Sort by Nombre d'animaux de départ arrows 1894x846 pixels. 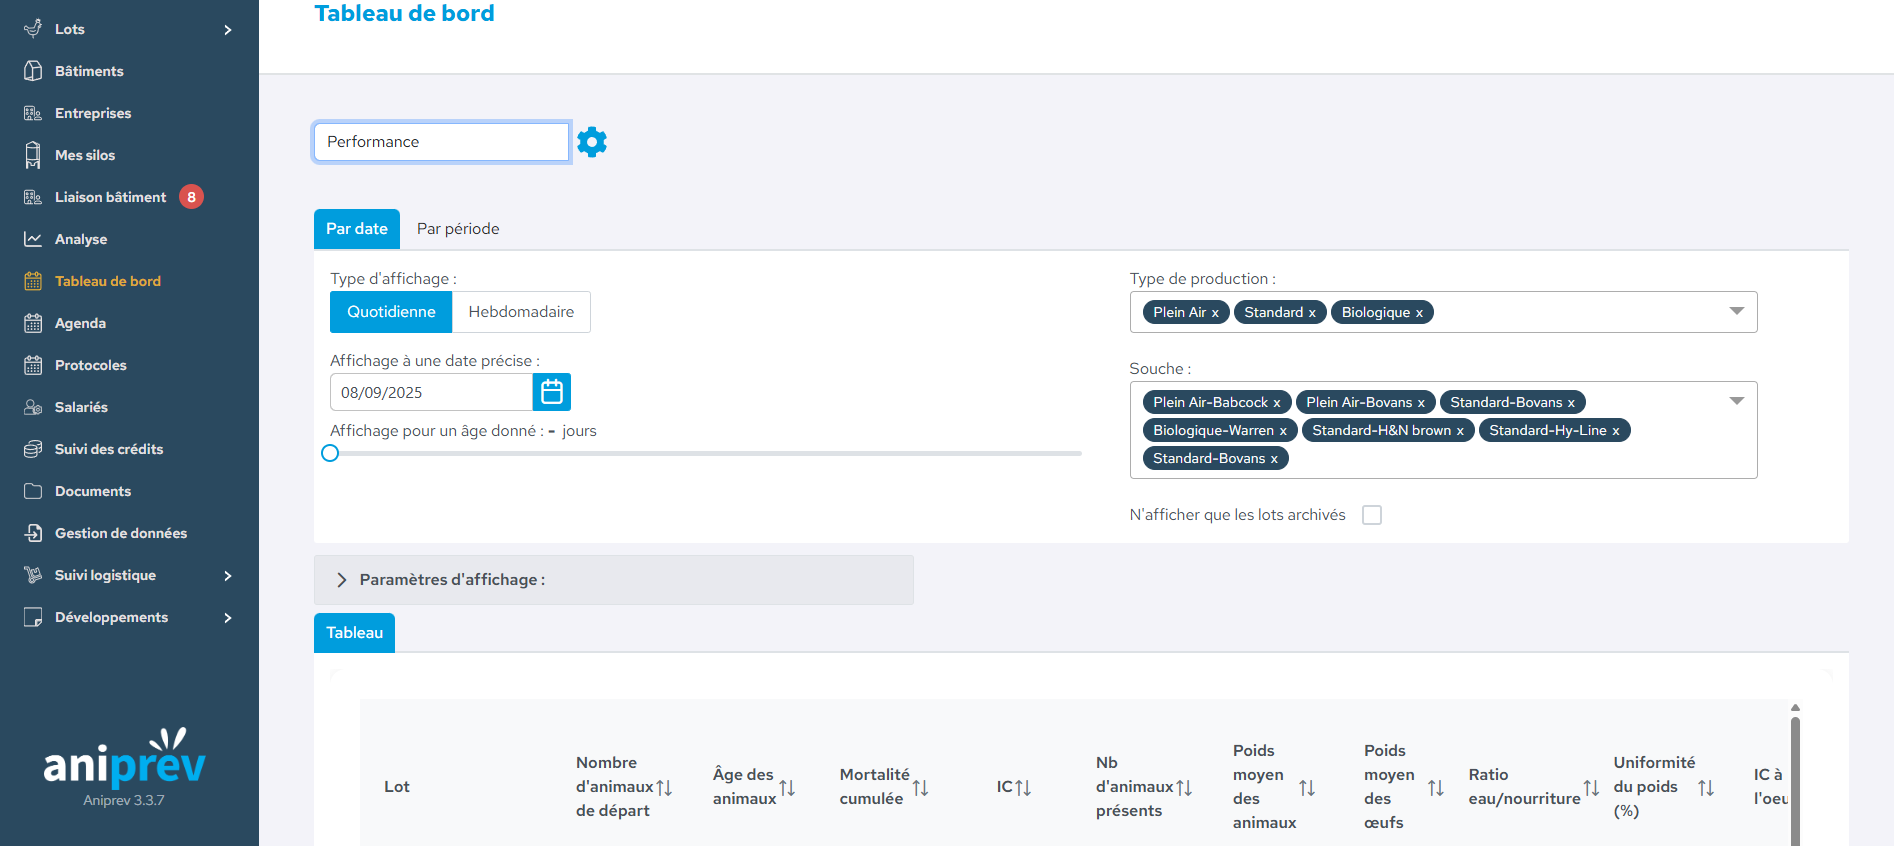(664, 788)
